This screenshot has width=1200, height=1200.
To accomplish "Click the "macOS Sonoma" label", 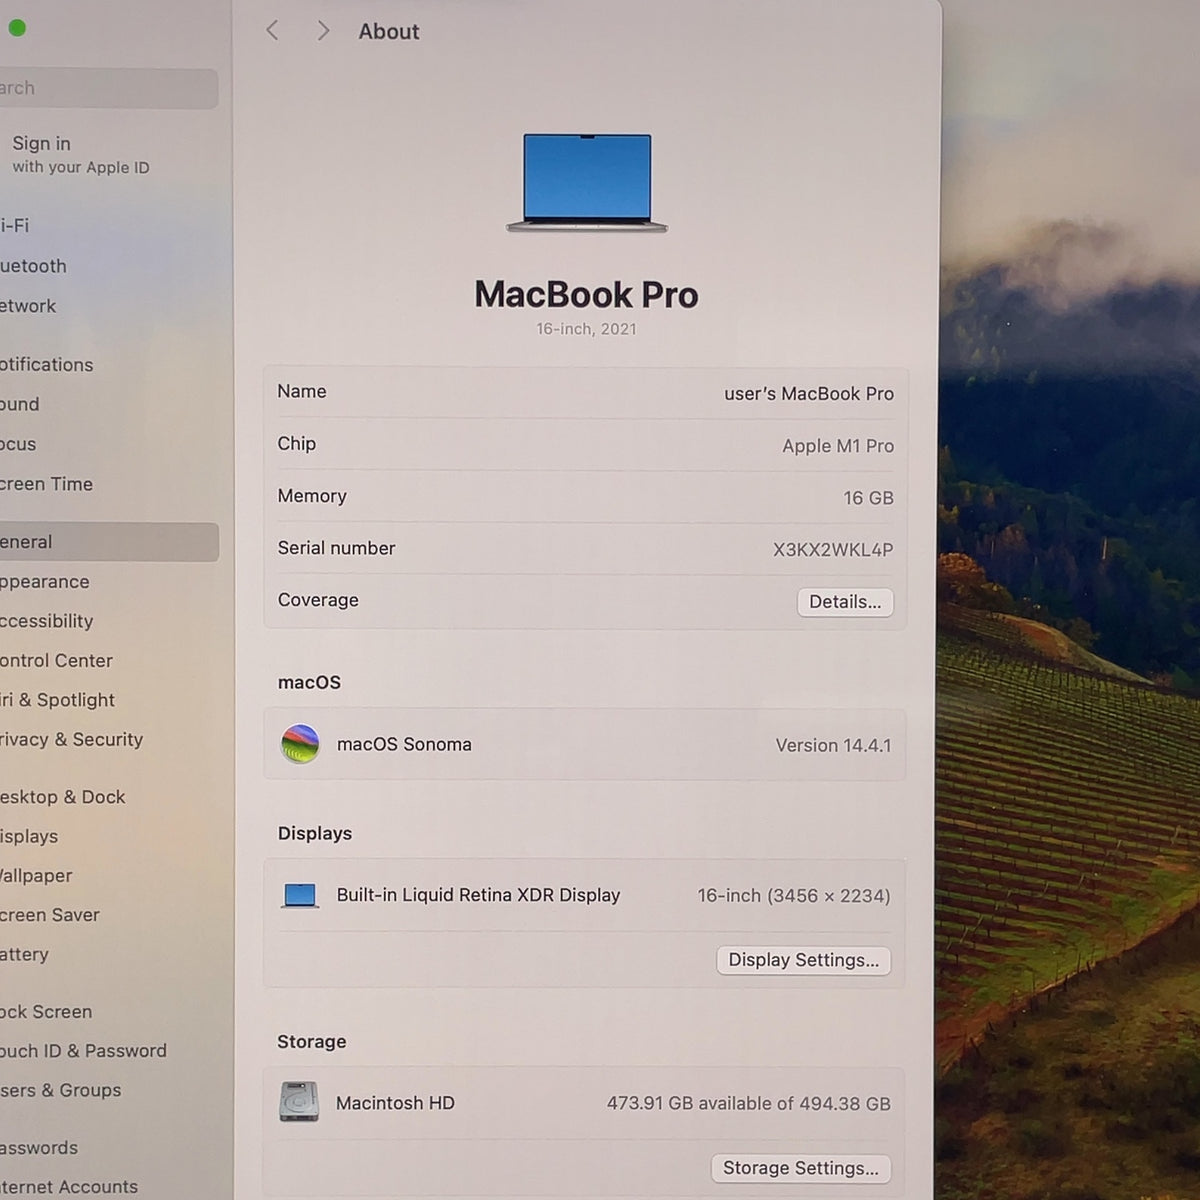I will click(404, 744).
